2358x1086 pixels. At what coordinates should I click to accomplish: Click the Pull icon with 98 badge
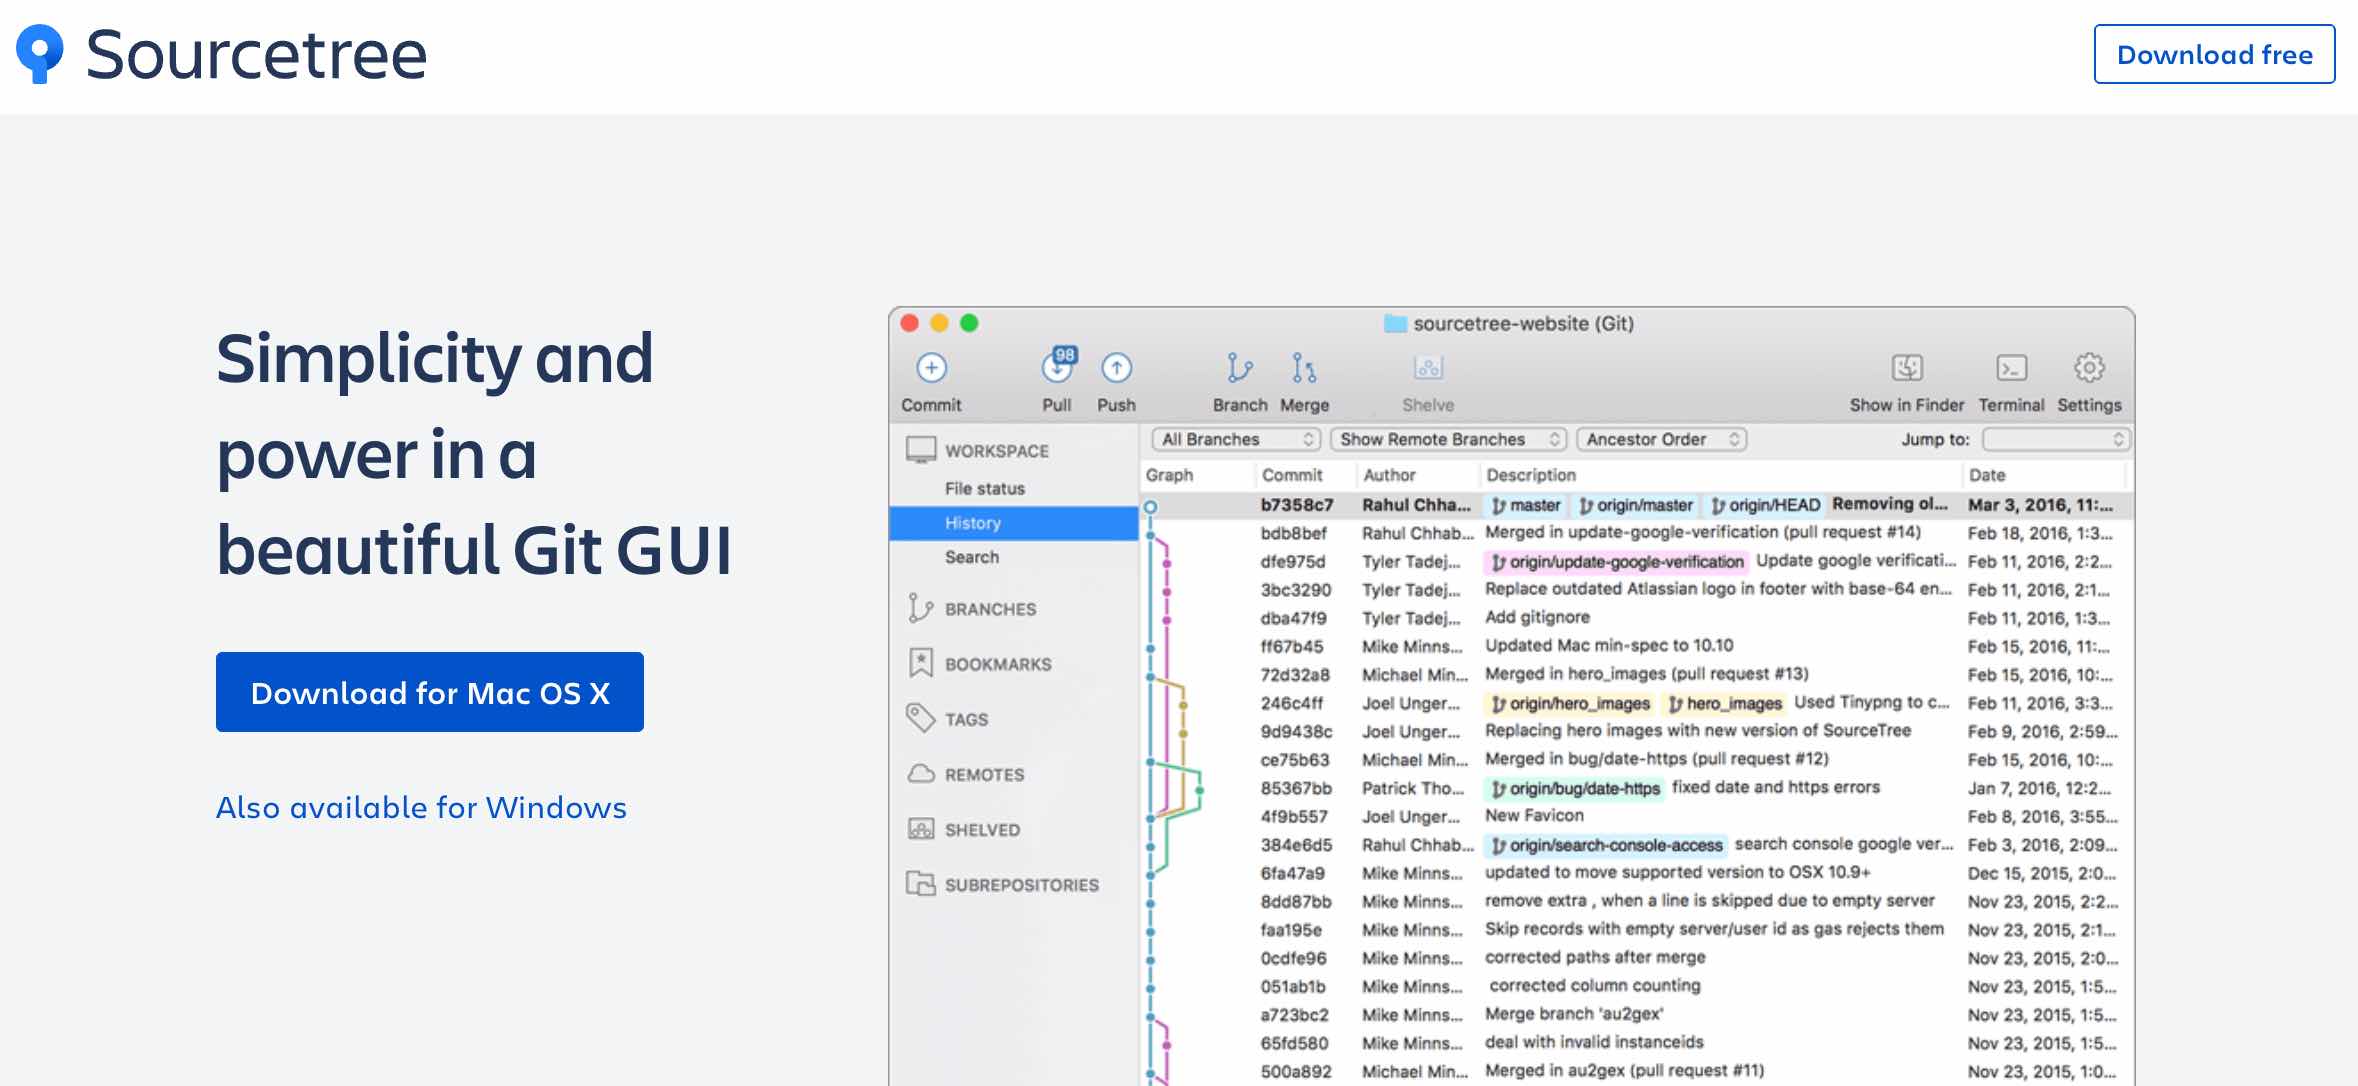[1058, 366]
